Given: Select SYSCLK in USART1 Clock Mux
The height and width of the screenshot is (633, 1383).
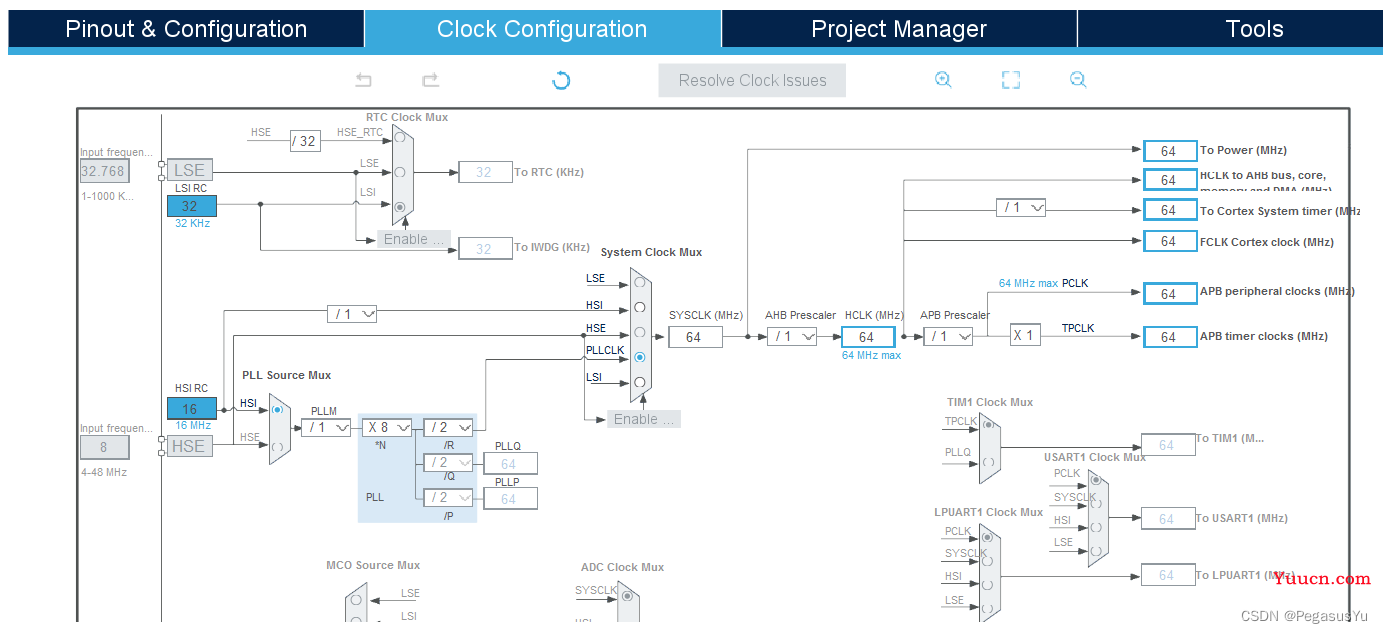Looking at the screenshot, I should 1096,506.
